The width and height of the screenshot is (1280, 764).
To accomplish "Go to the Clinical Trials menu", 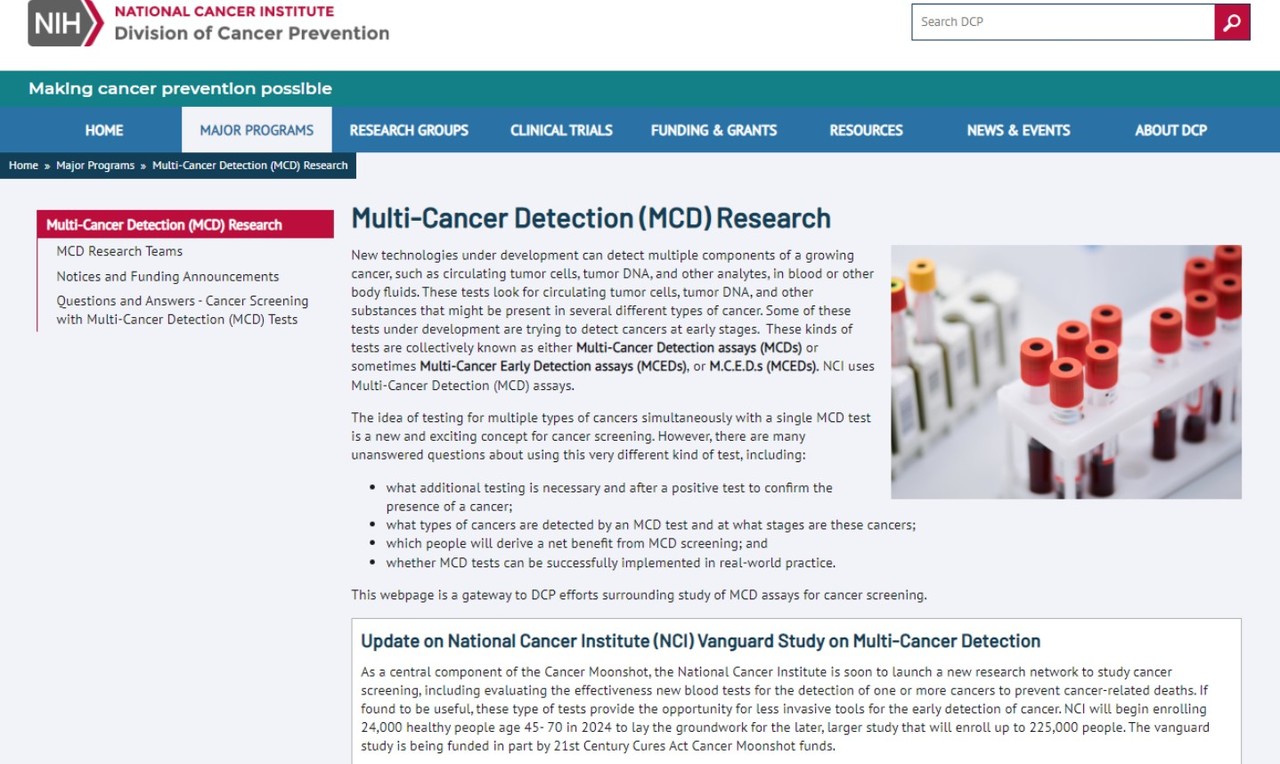I will (x=561, y=130).
